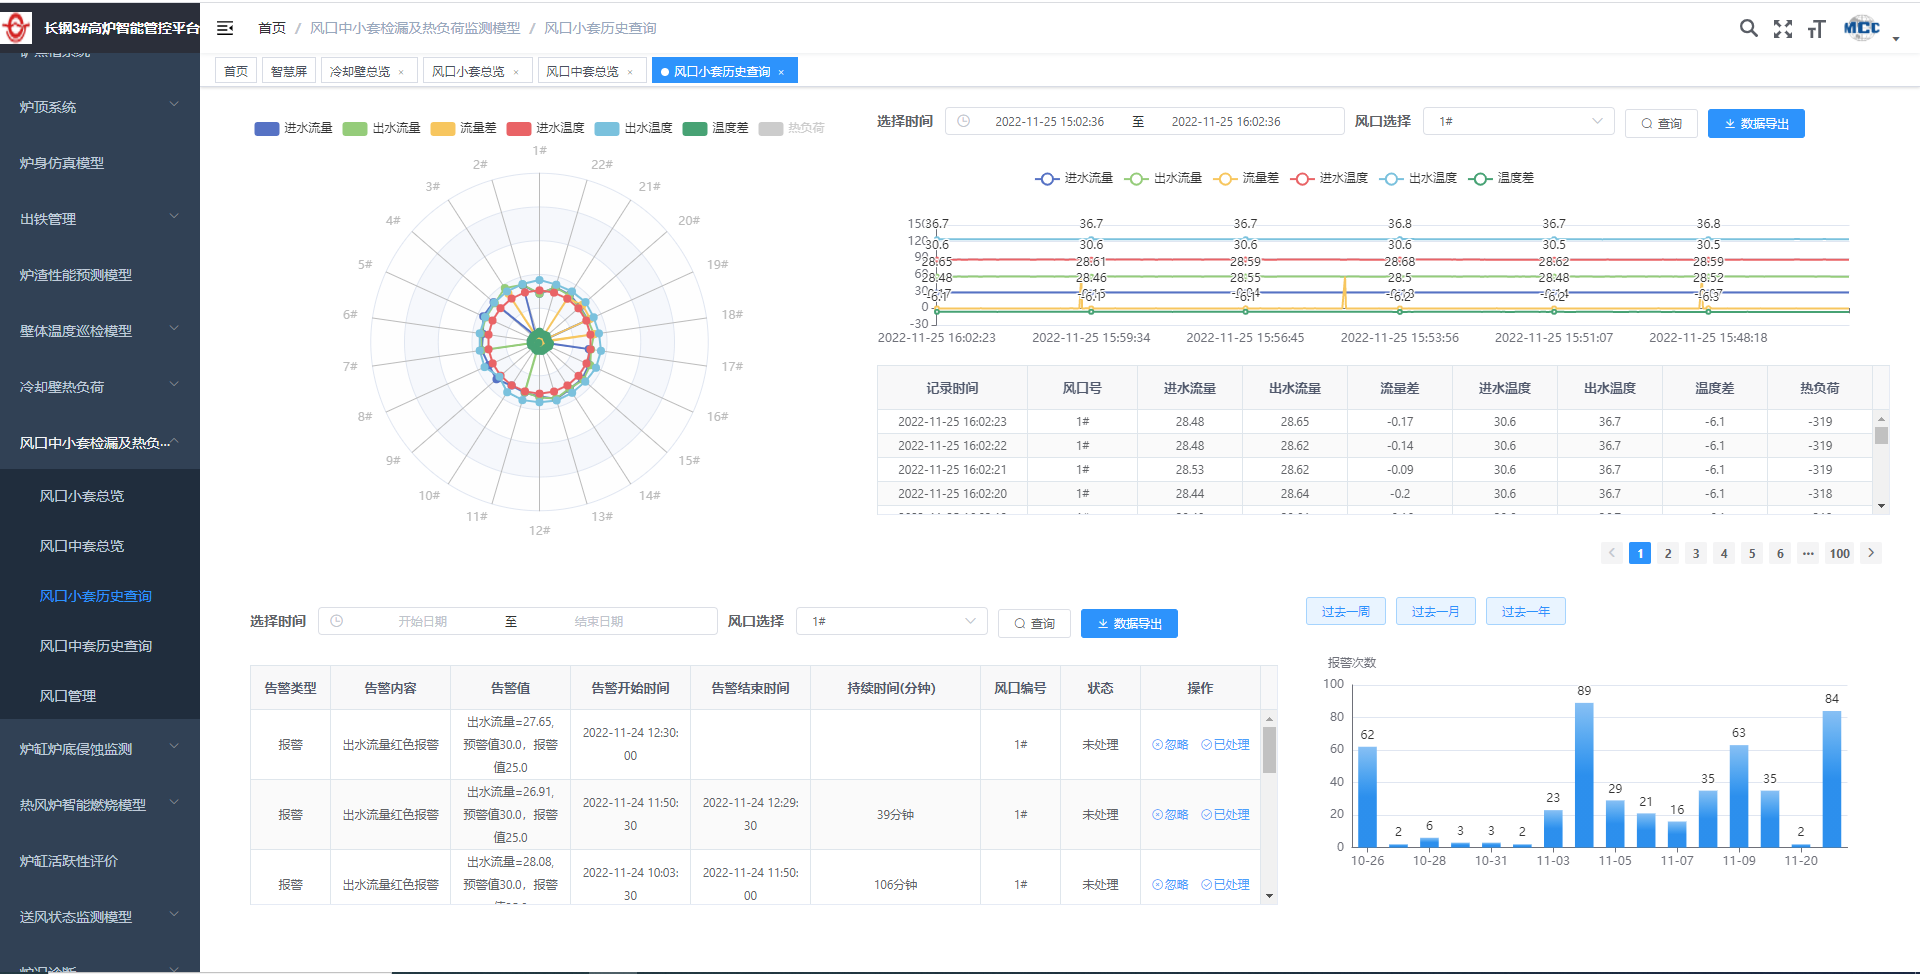Viewport: 1920px width, 974px height.
Task: Close the 冷却壁总览 tab
Action: (x=401, y=72)
